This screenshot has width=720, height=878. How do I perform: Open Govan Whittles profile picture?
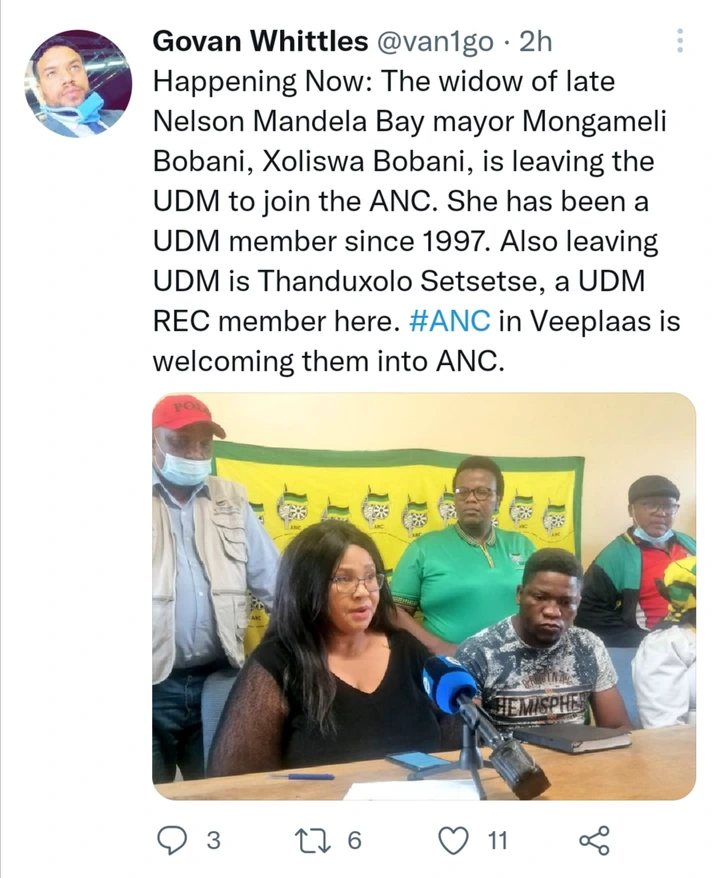coord(78,83)
